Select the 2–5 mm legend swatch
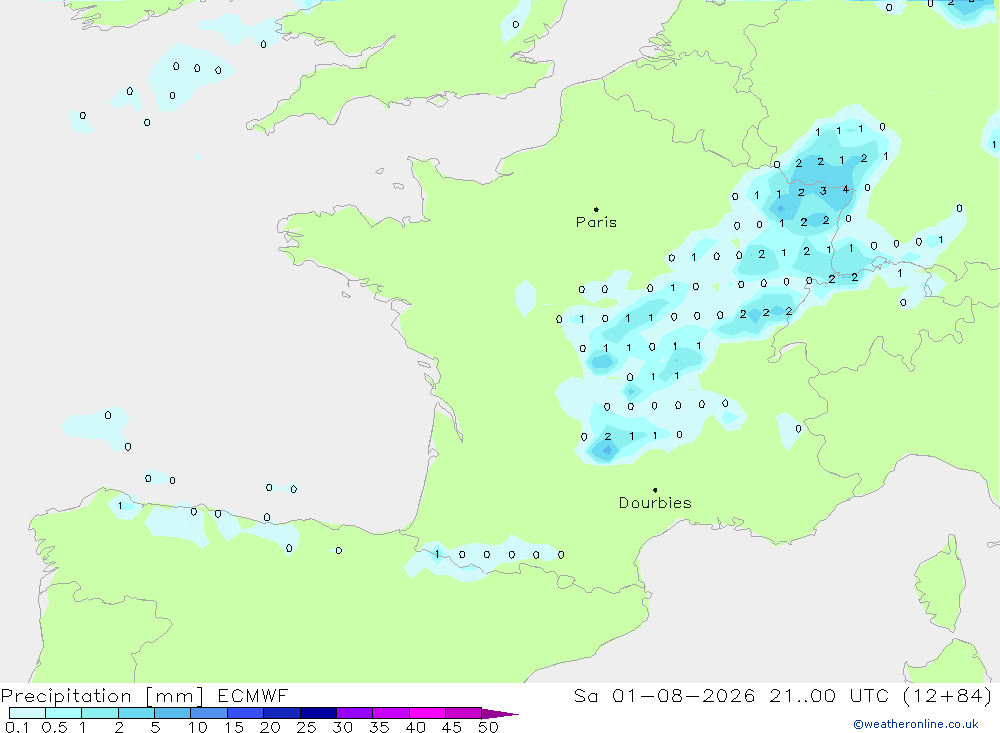Image resolution: width=1000 pixels, height=733 pixels. 136,713
